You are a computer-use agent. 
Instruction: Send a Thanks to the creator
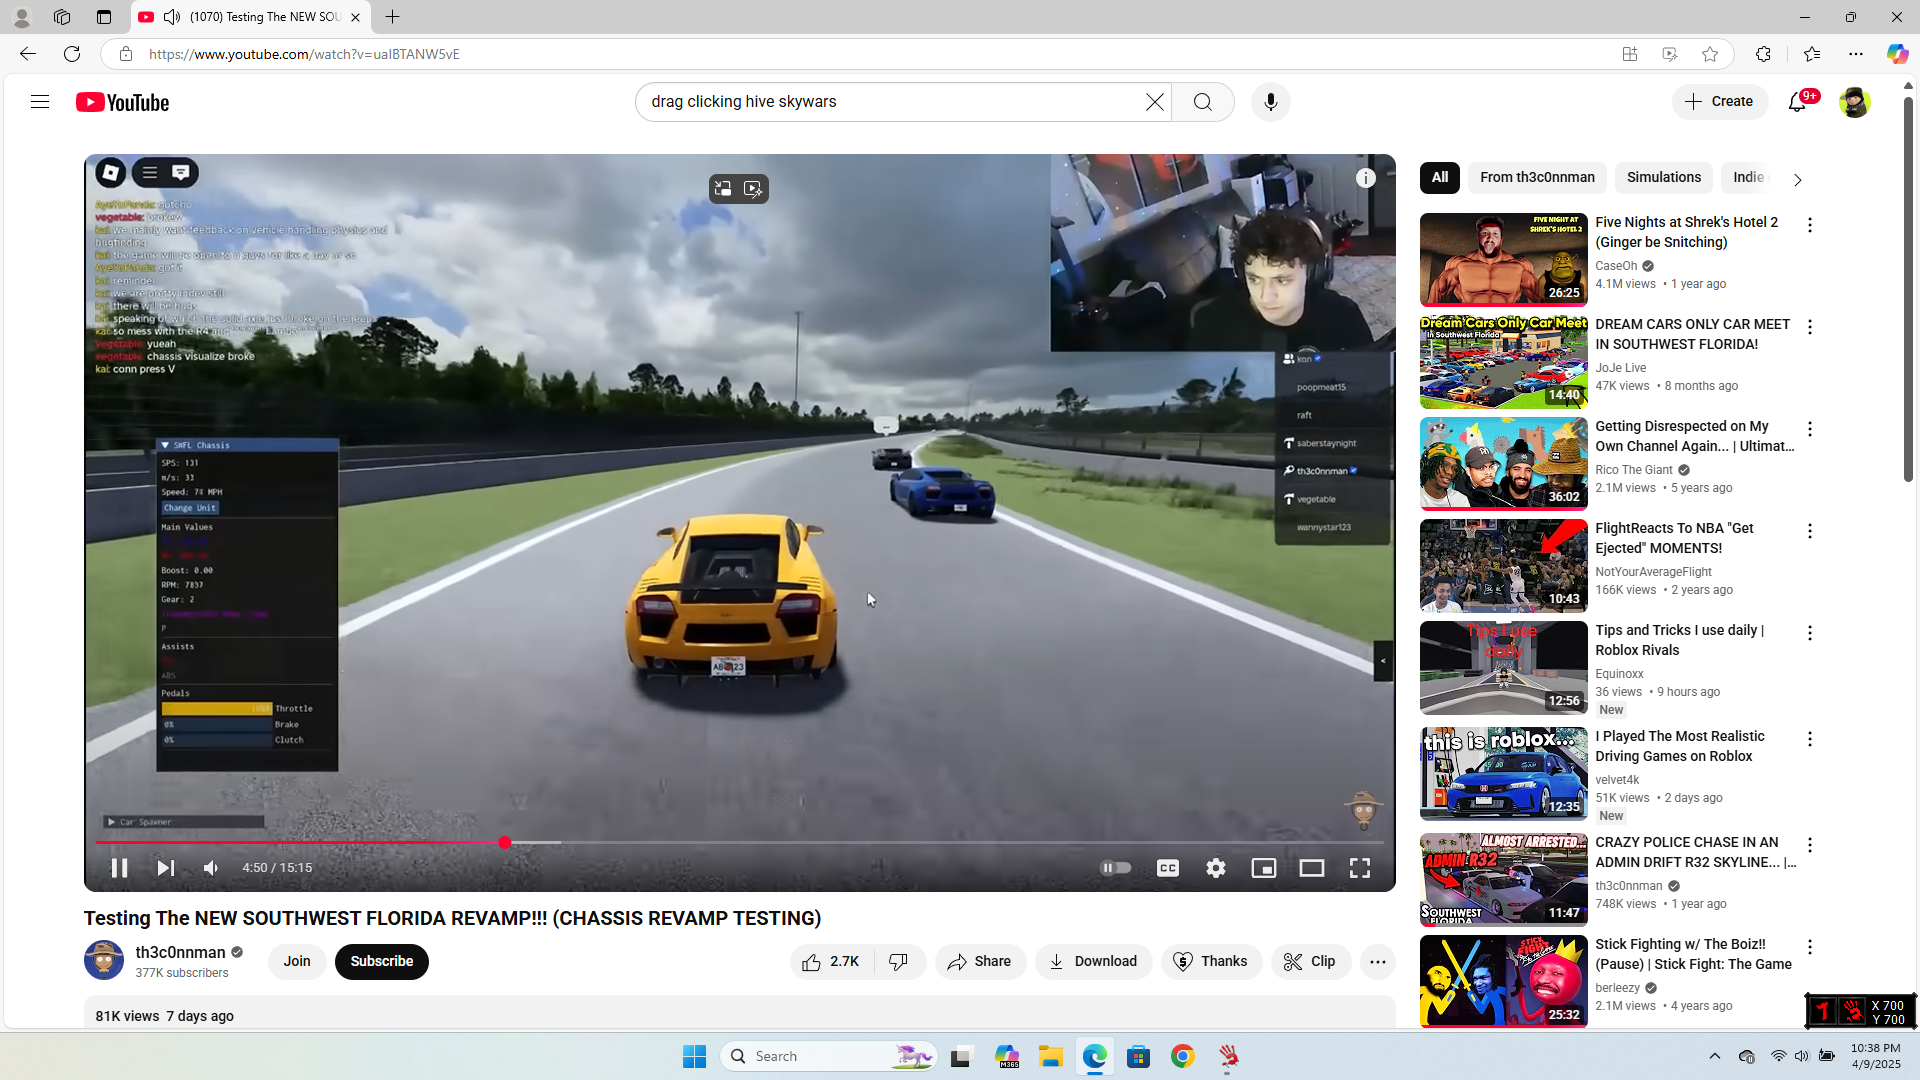(1211, 962)
